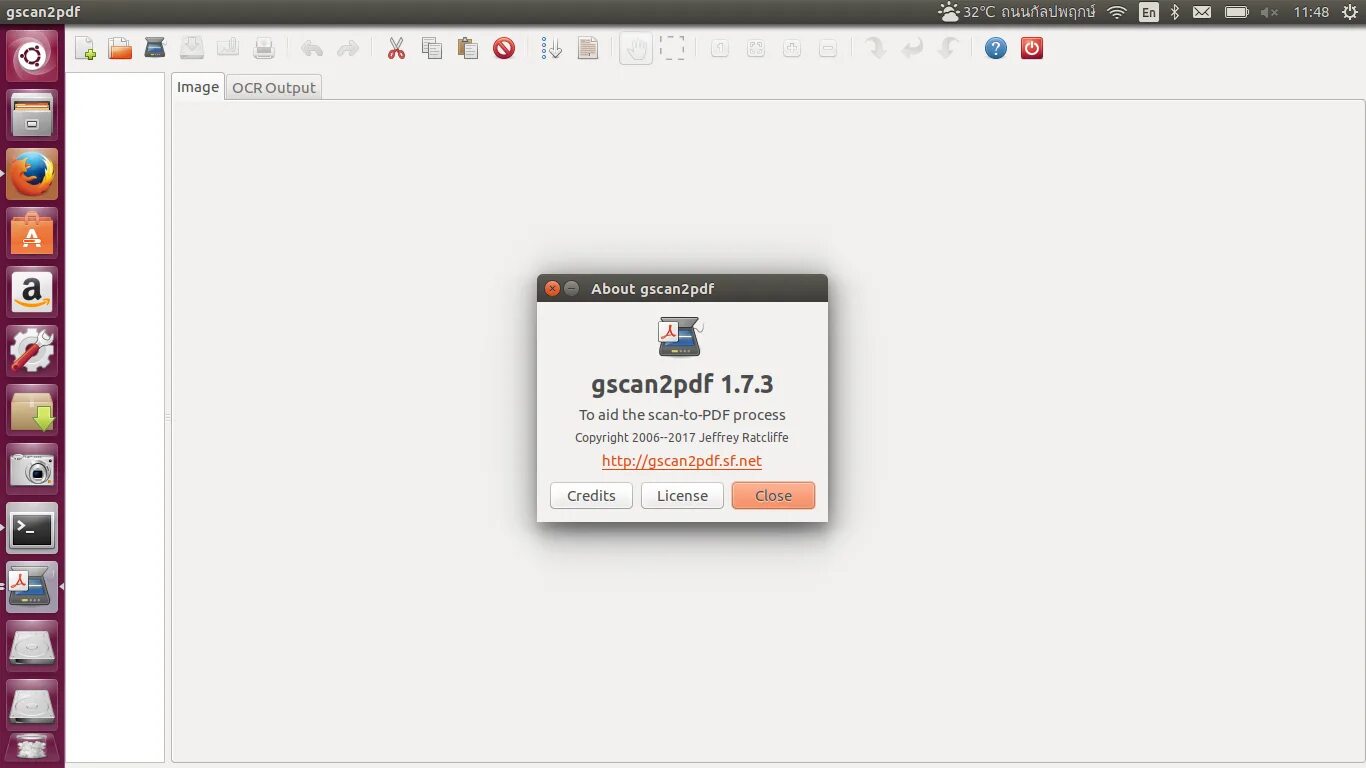Click the Save icon in toolbar
The image size is (1366, 768).
[x=192, y=47]
